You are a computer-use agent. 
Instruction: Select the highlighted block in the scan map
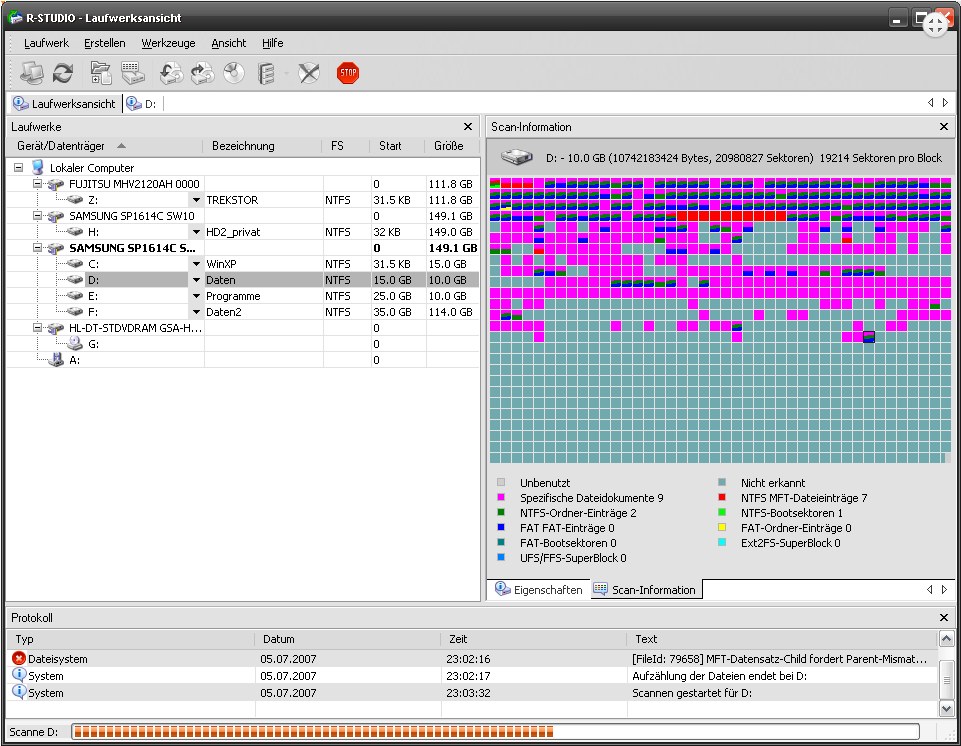pyautogui.click(x=868, y=337)
